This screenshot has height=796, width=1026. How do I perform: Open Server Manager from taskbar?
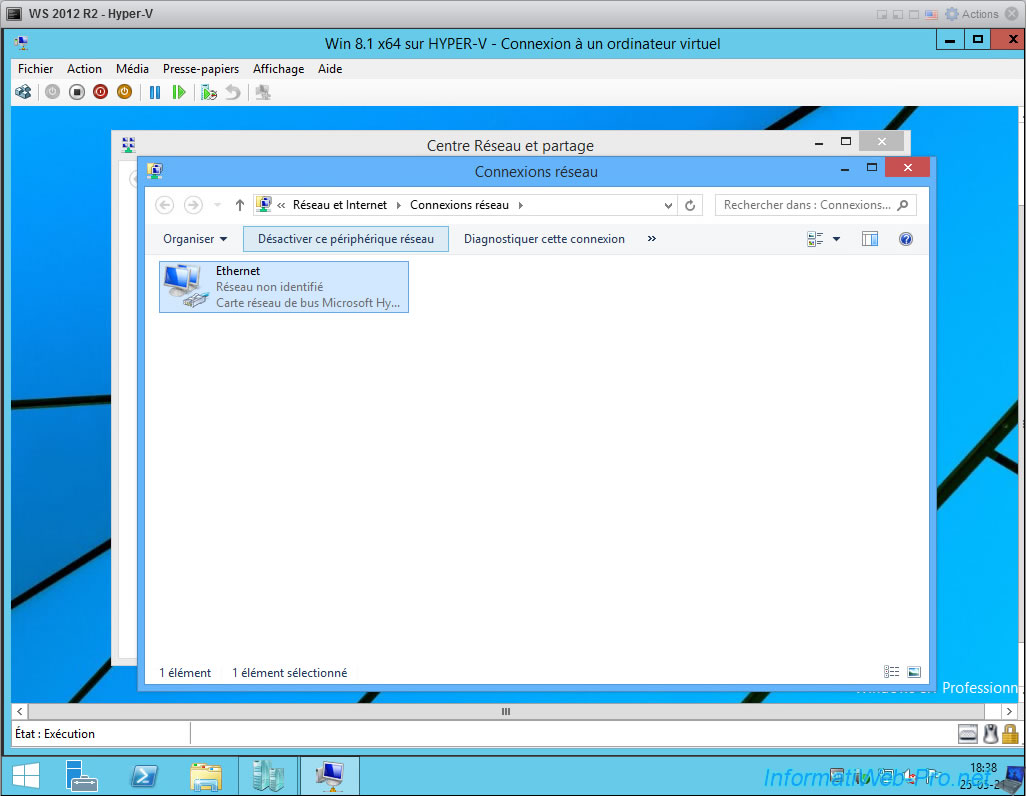point(82,776)
